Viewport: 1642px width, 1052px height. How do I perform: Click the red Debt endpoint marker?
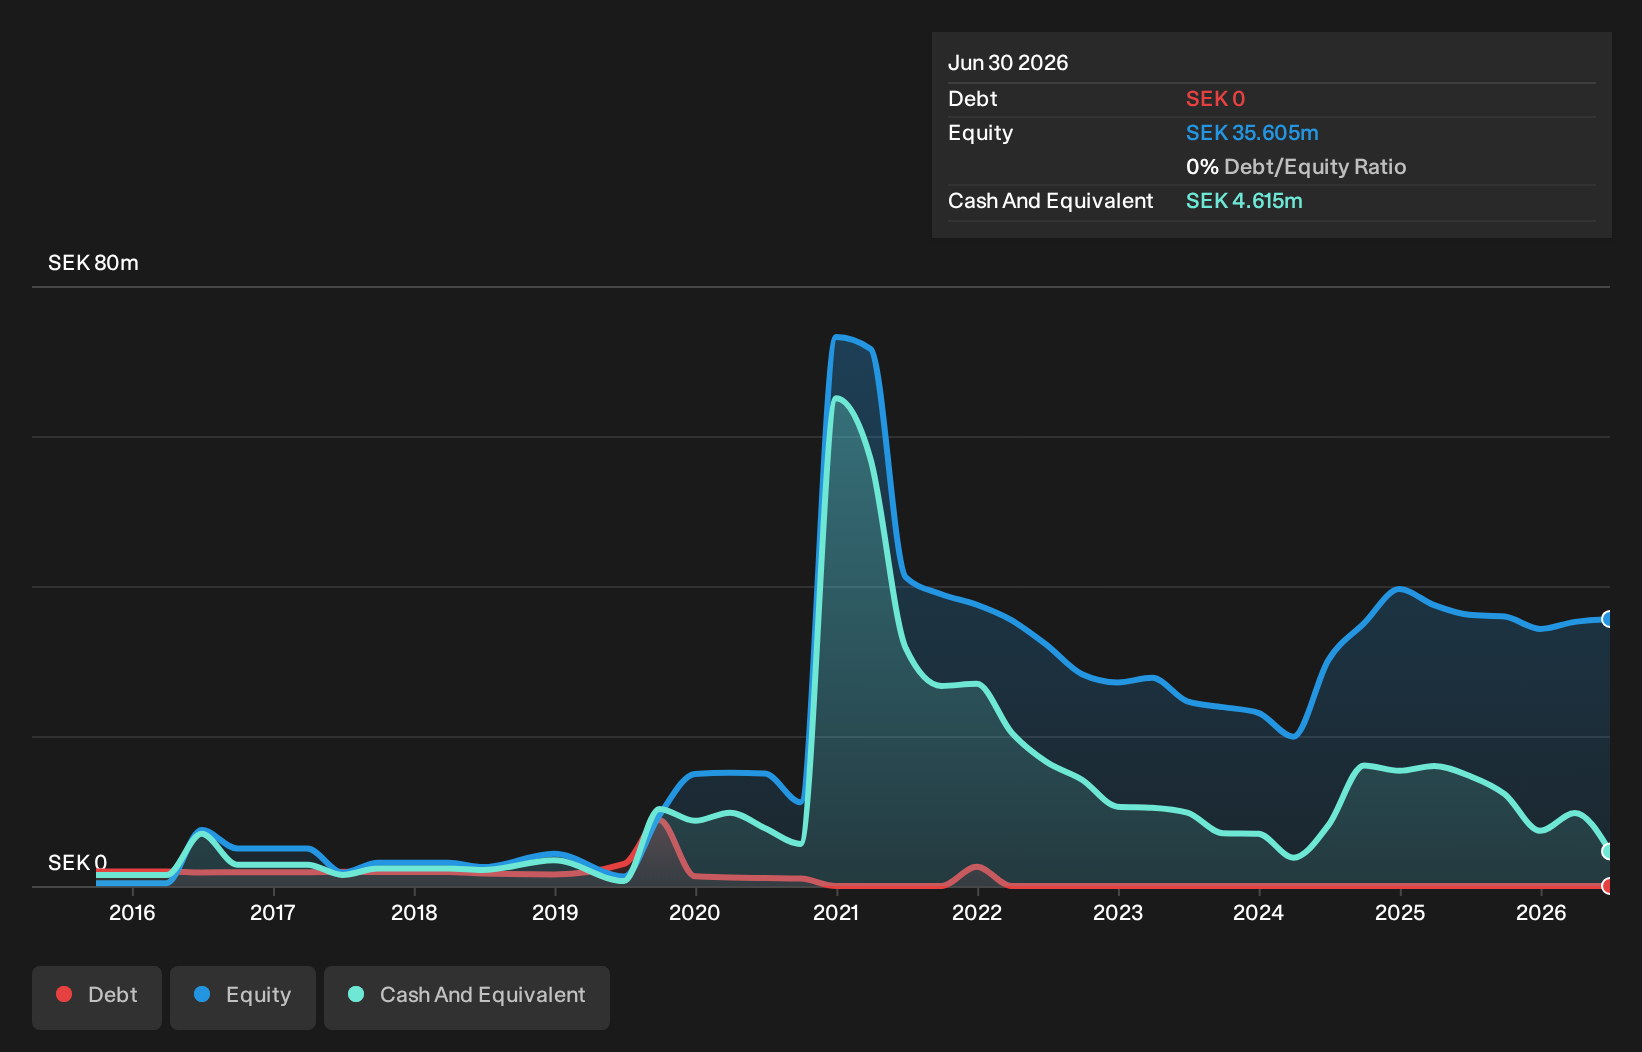tap(1608, 886)
